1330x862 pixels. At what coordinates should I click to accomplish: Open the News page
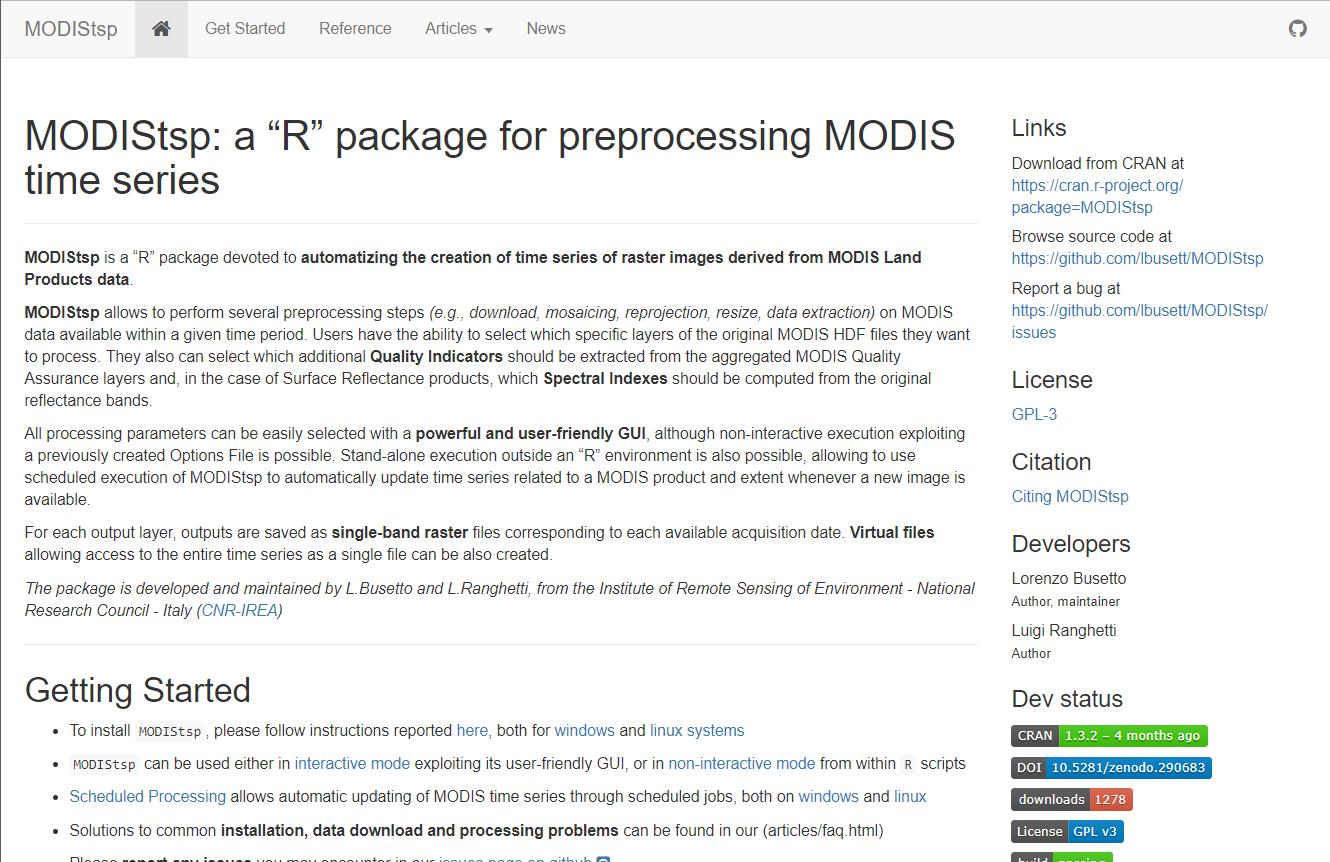[x=546, y=29]
